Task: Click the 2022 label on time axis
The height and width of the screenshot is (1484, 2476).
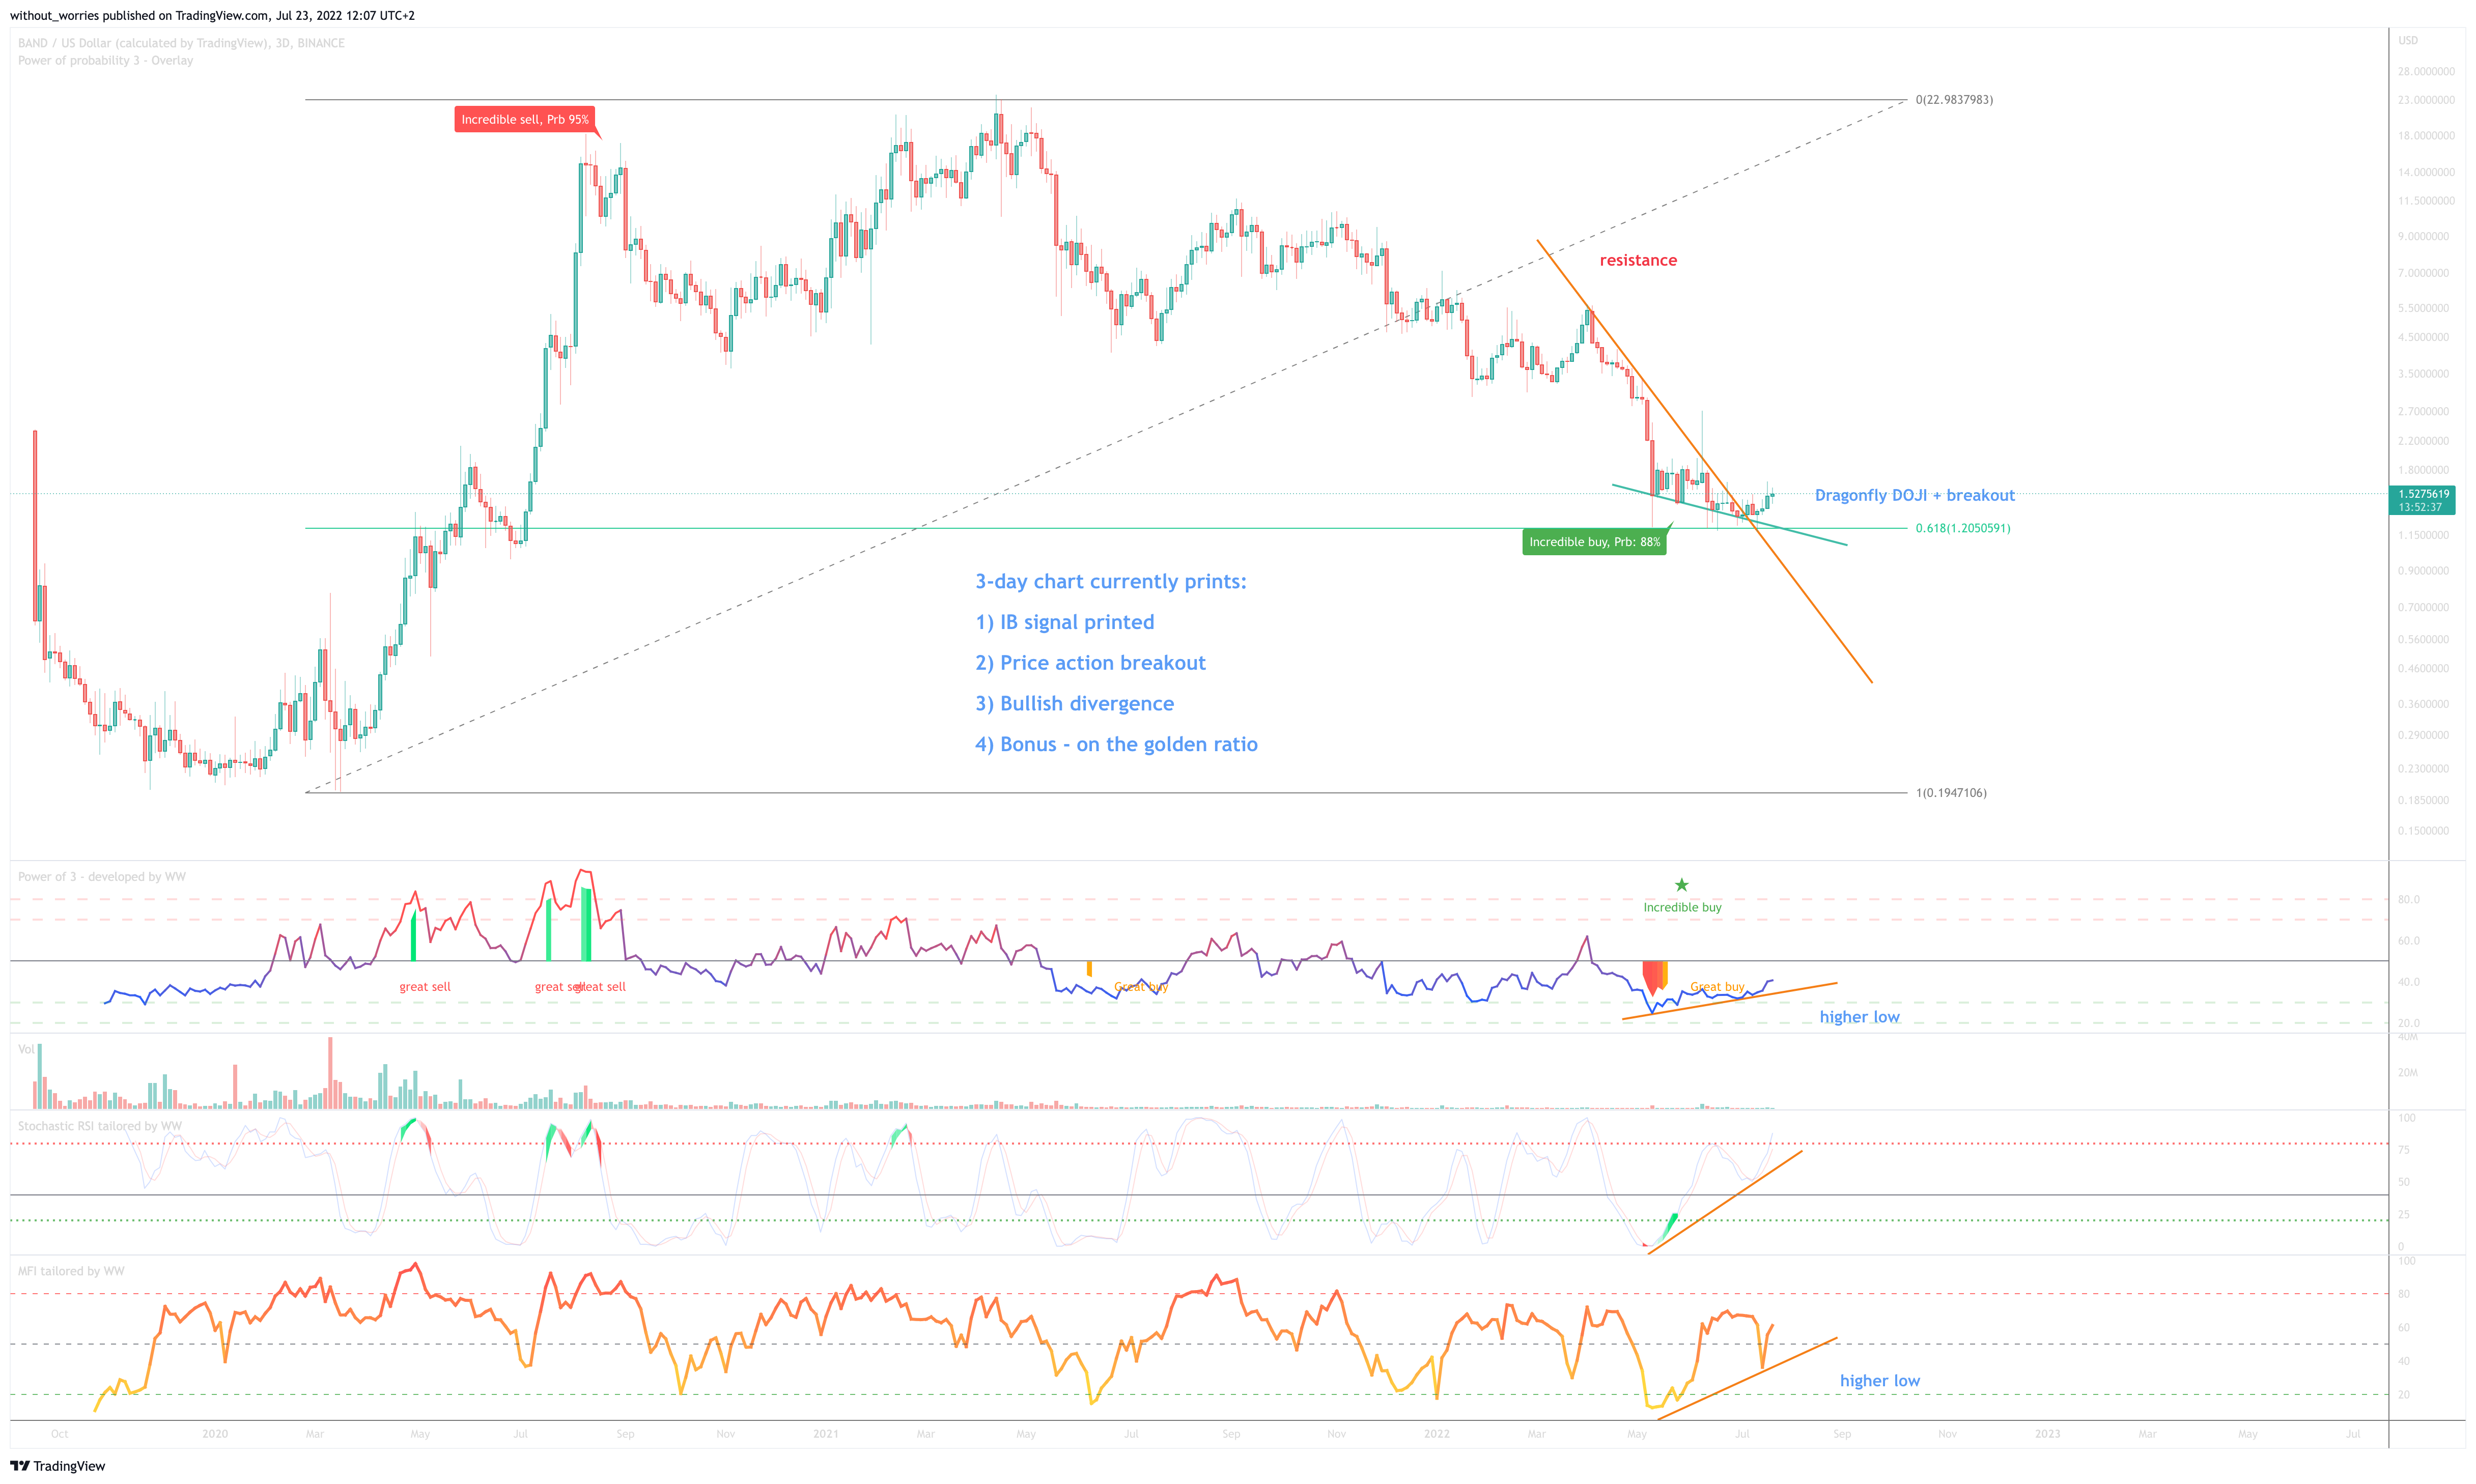Action: click(x=1437, y=1434)
